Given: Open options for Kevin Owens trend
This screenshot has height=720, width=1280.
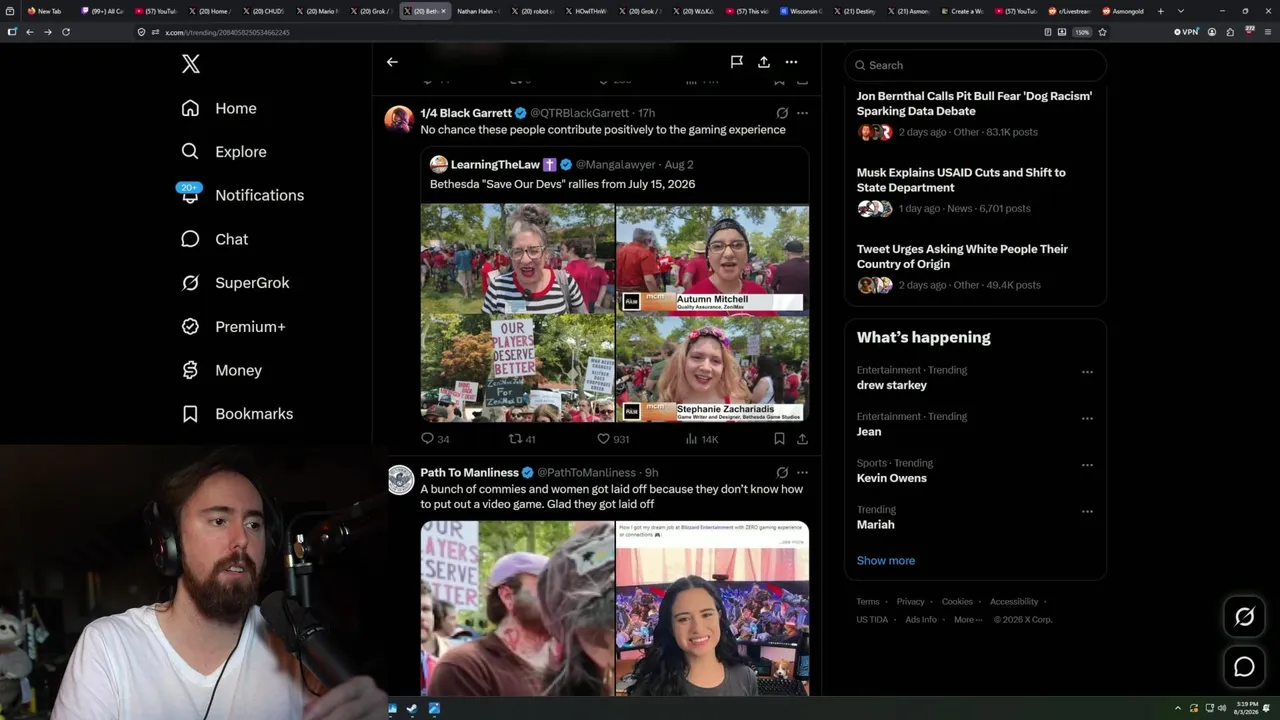Looking at the screenshot, I should click(1087, 465).
